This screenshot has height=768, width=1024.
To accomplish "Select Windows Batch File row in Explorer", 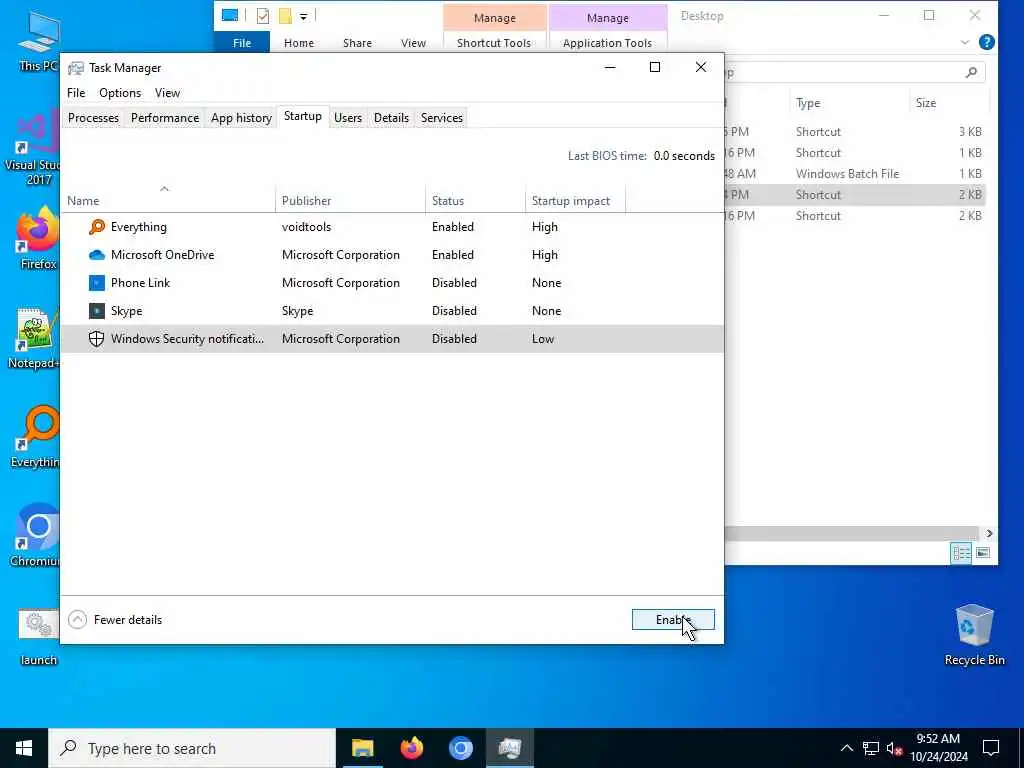I will [854, 174].
